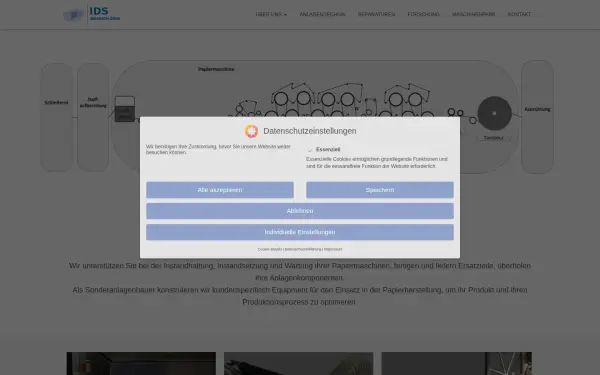This screenshot has width=600, height=375.
Task: Click the Ausrüstung block in the diagram
Action: (537, 117)
